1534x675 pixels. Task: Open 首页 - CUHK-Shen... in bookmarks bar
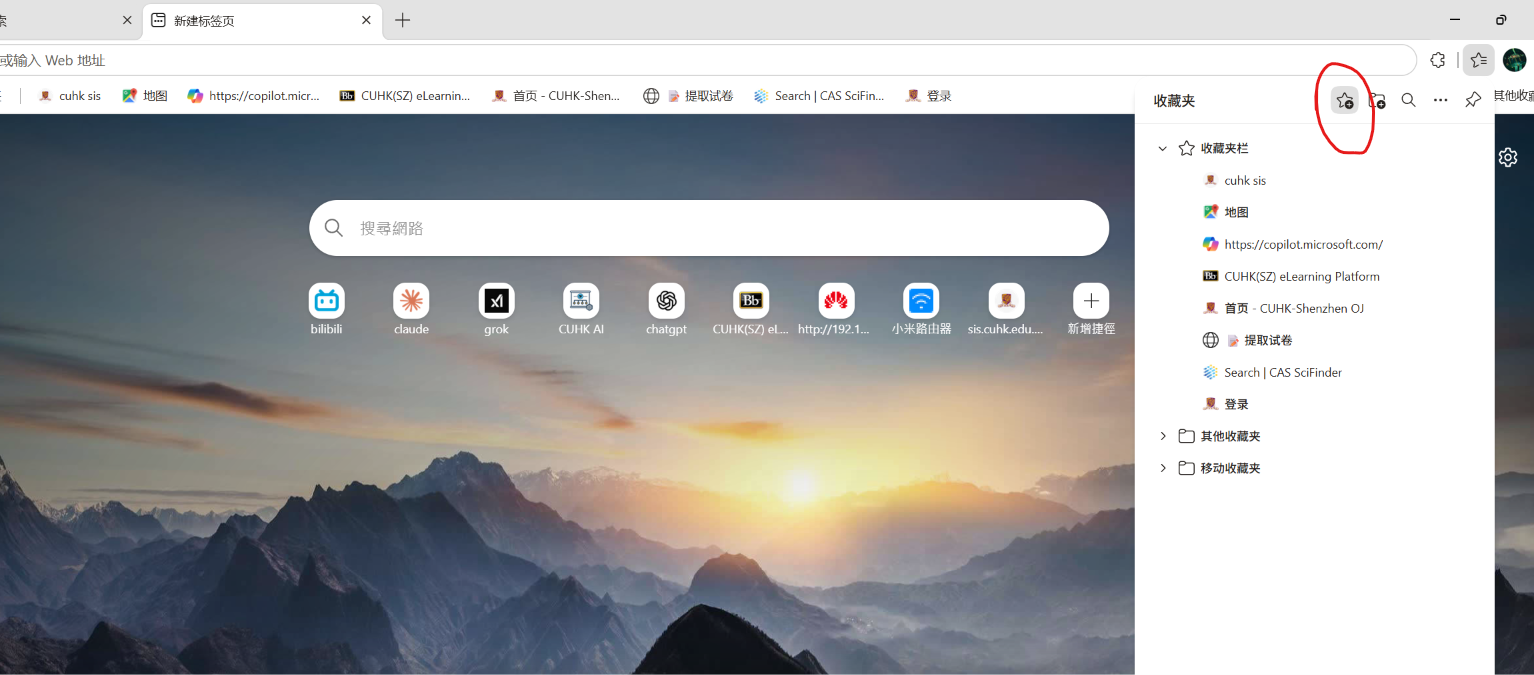(556, 96)
